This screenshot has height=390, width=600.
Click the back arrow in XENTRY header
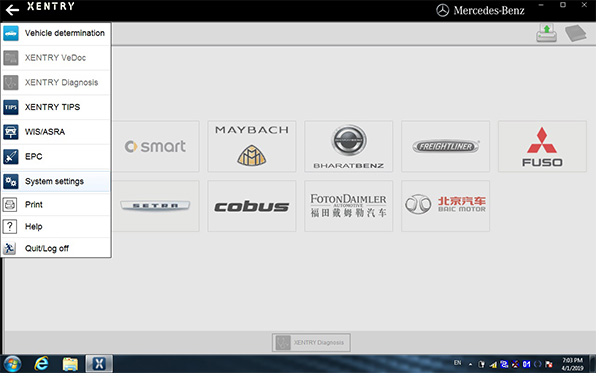tap(12, 10)
